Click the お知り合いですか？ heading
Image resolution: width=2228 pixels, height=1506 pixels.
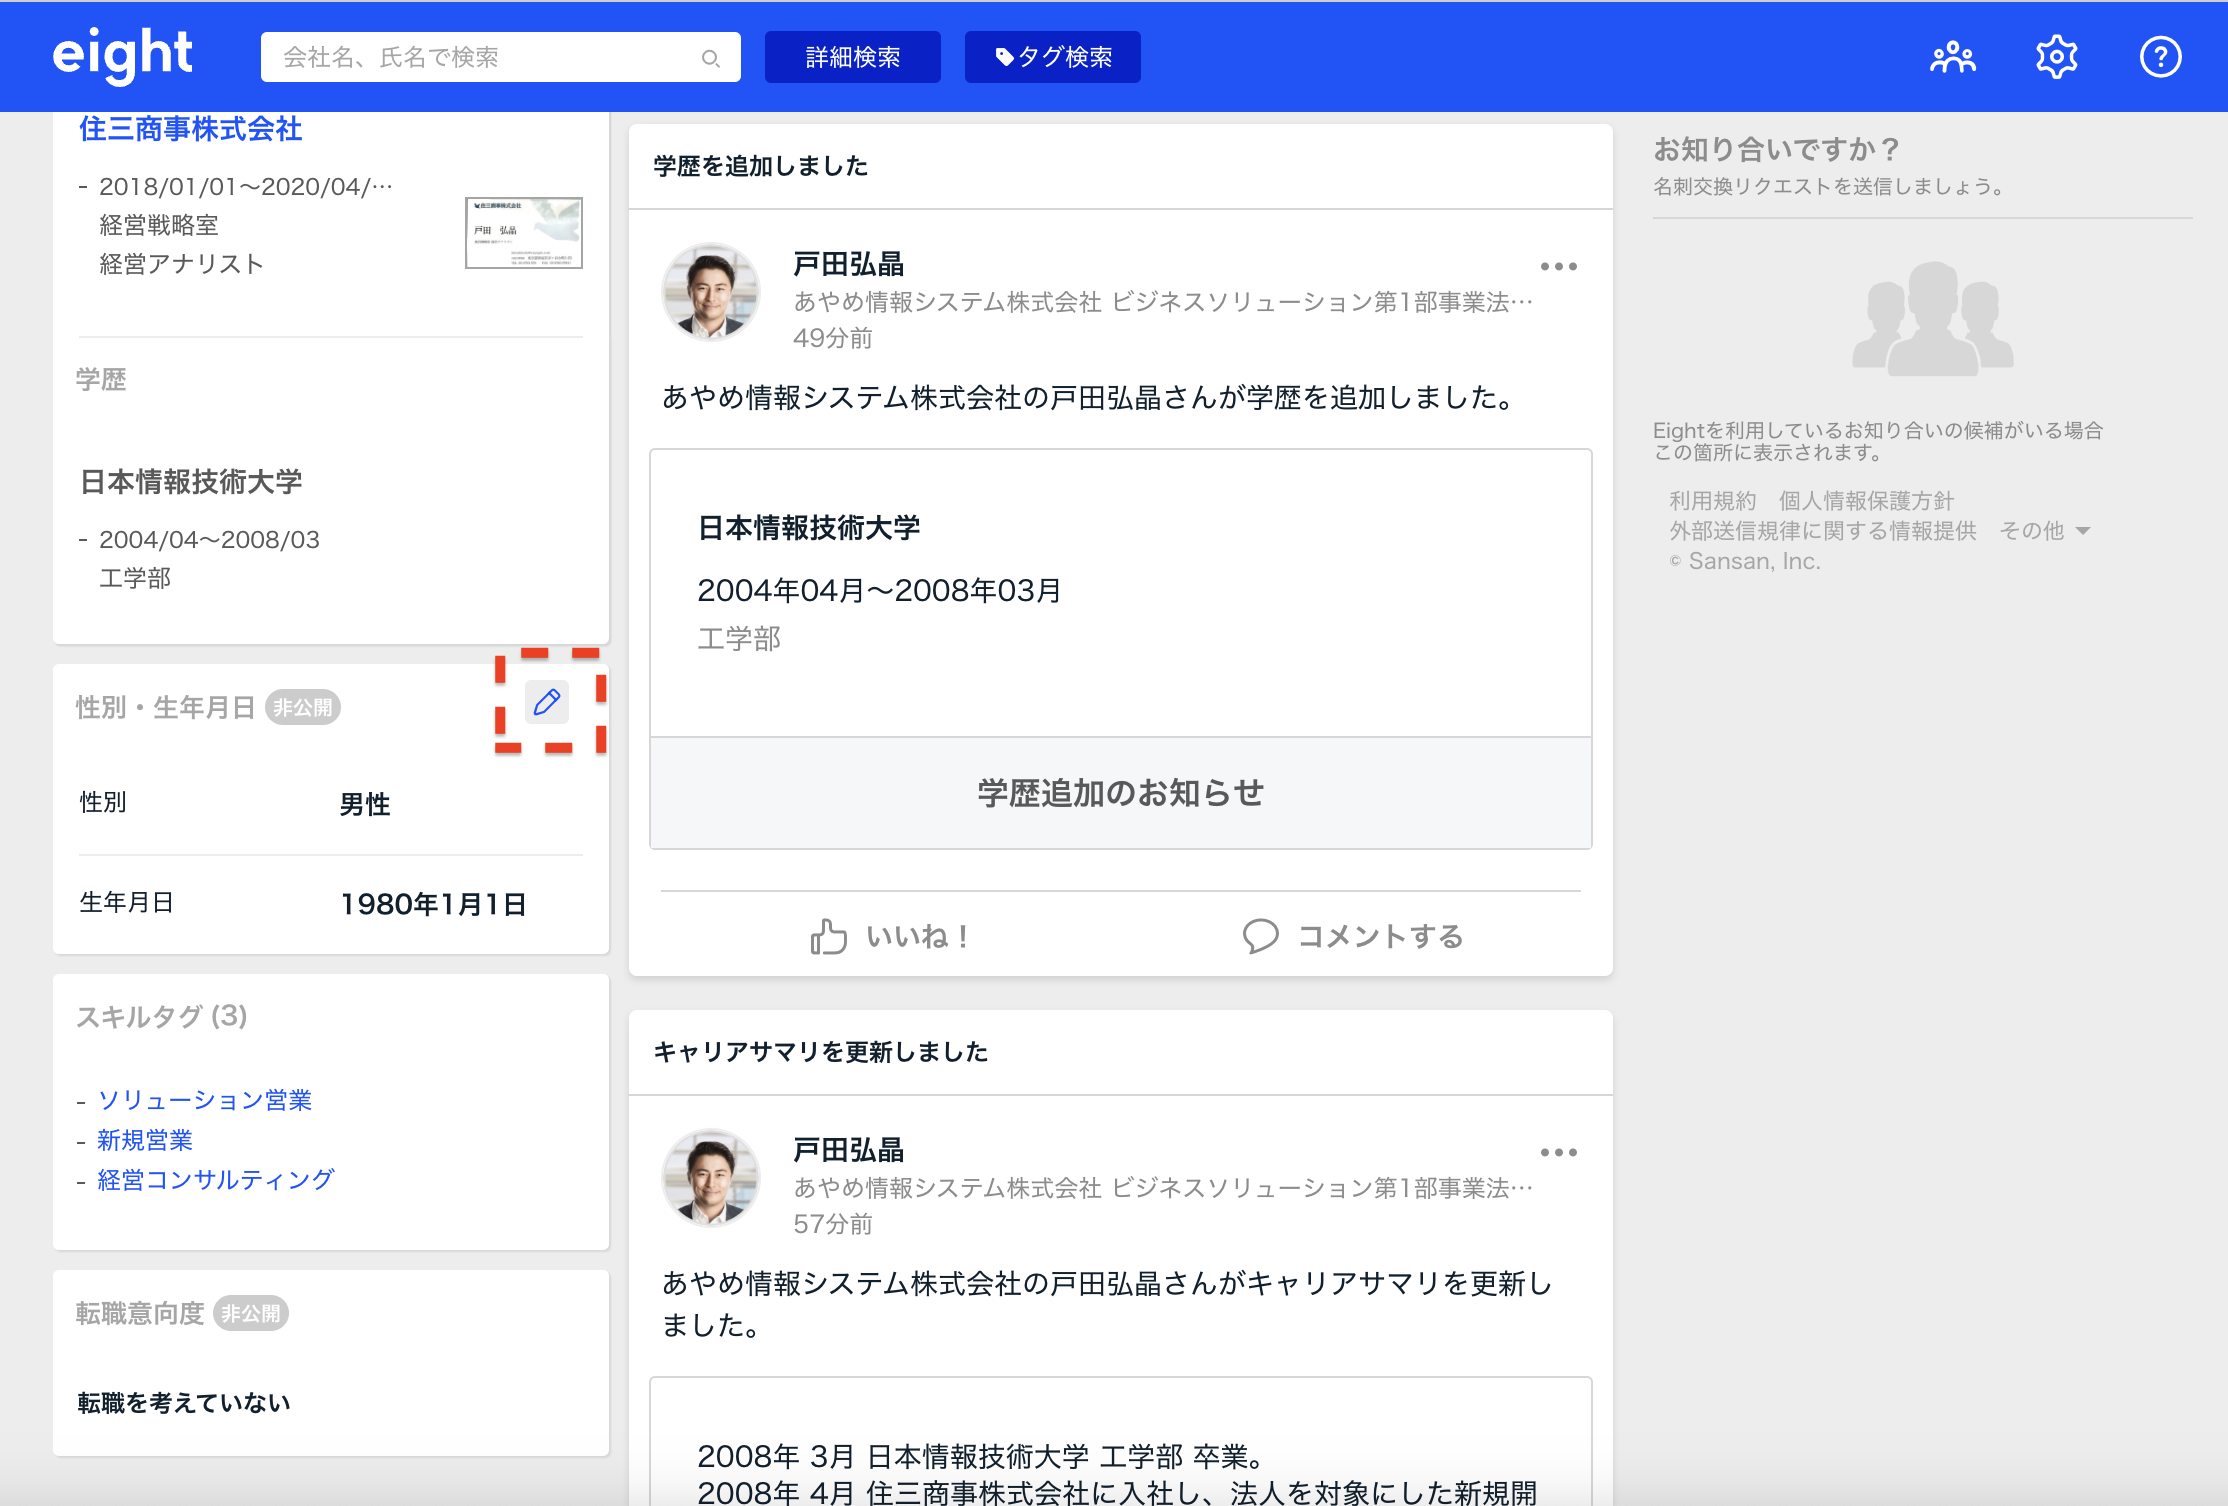click(1777, 149)
